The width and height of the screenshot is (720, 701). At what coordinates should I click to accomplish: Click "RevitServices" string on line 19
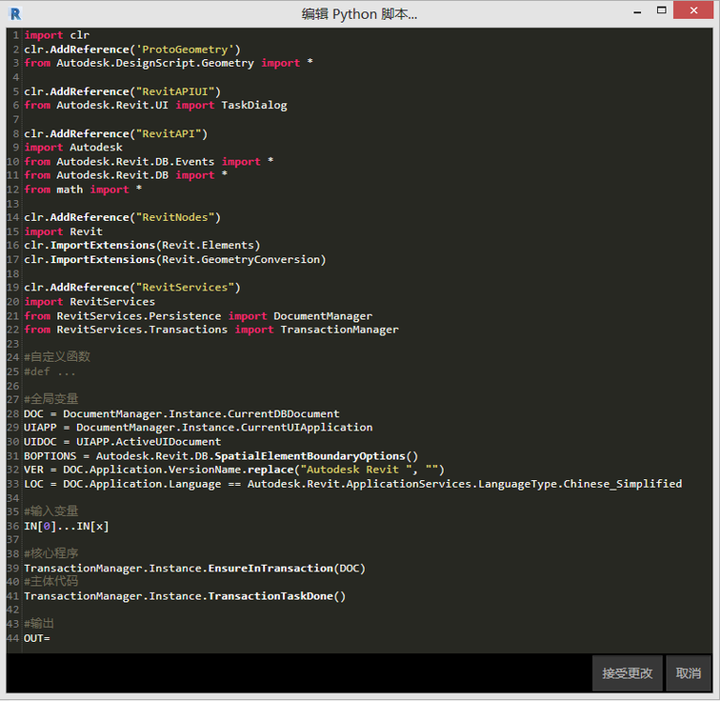(x=185, y=287)
